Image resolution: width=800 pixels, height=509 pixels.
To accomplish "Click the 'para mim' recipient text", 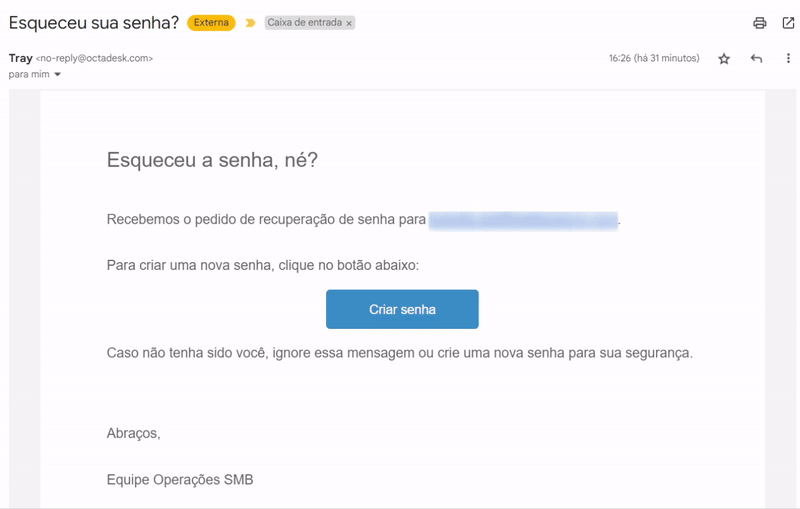I will click(29, 74).
